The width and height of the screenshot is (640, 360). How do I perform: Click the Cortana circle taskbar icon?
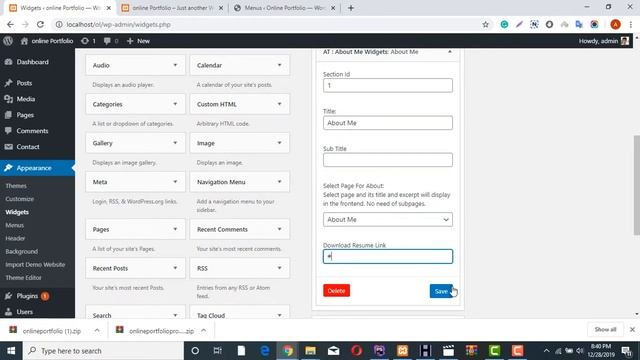(x=195, y=351)
